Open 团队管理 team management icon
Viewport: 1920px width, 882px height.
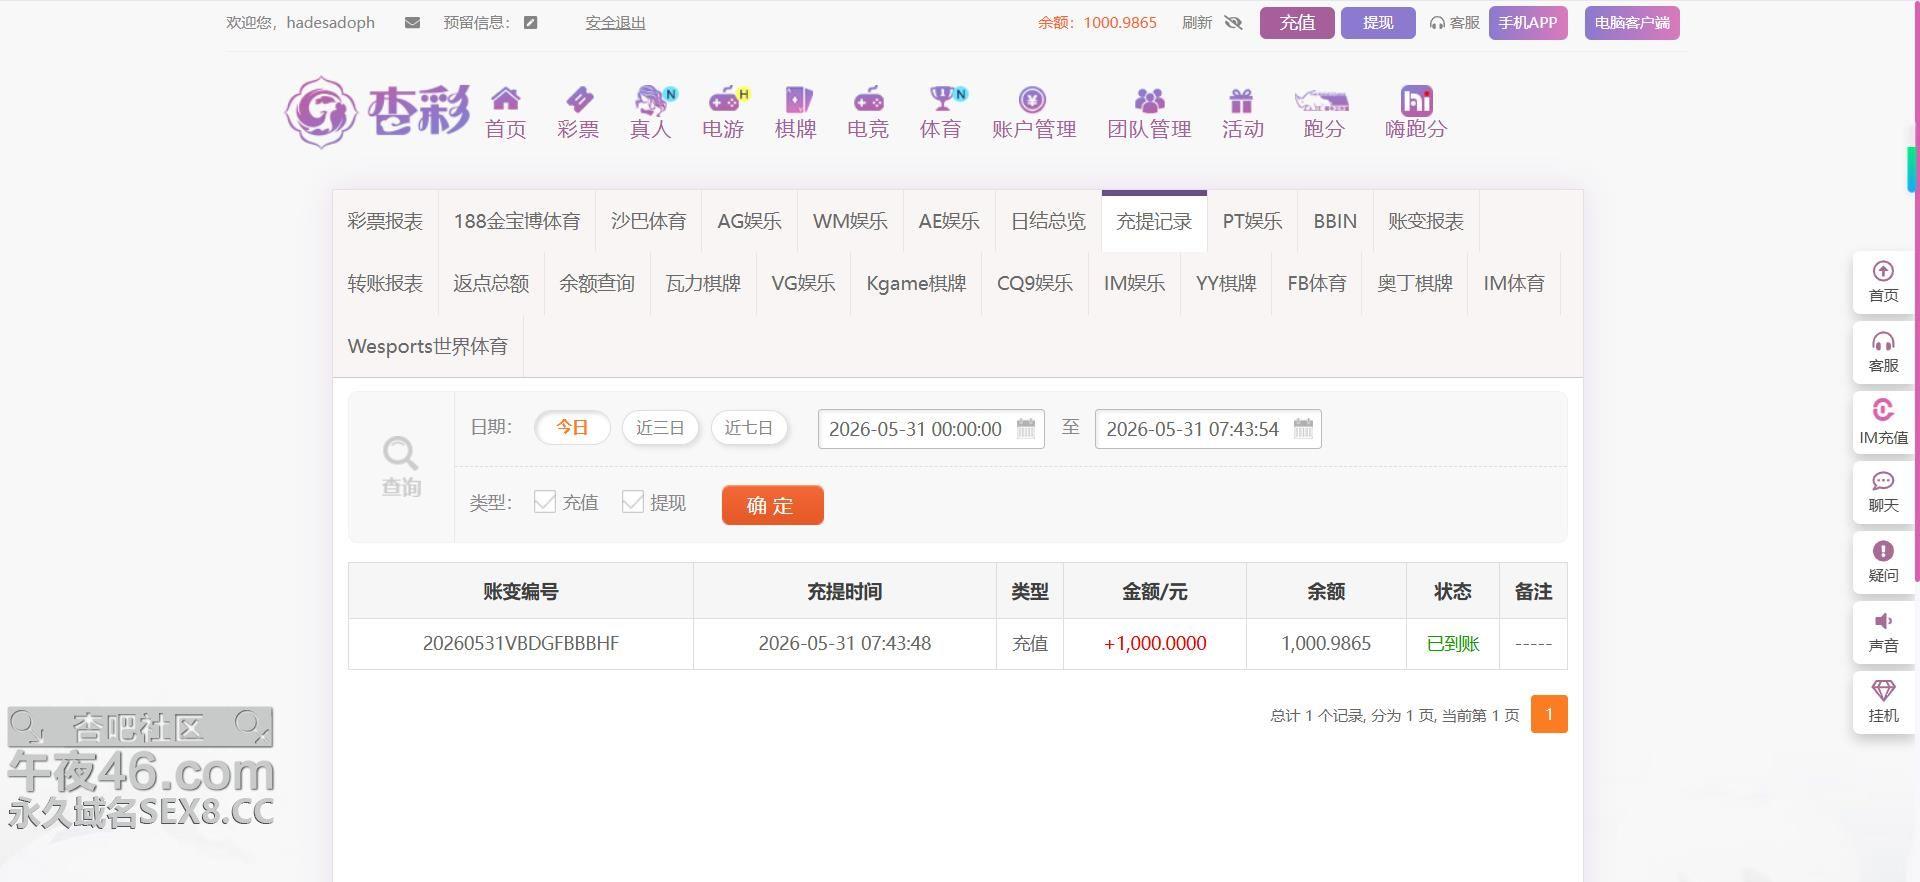pos(1150,99)
